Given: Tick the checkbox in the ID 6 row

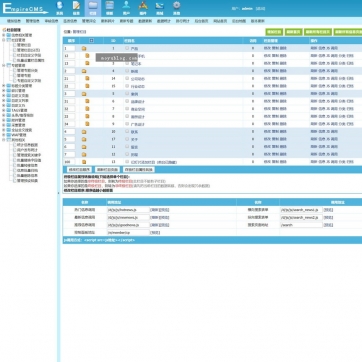Looking at the screenshot, I should [127, 101].
